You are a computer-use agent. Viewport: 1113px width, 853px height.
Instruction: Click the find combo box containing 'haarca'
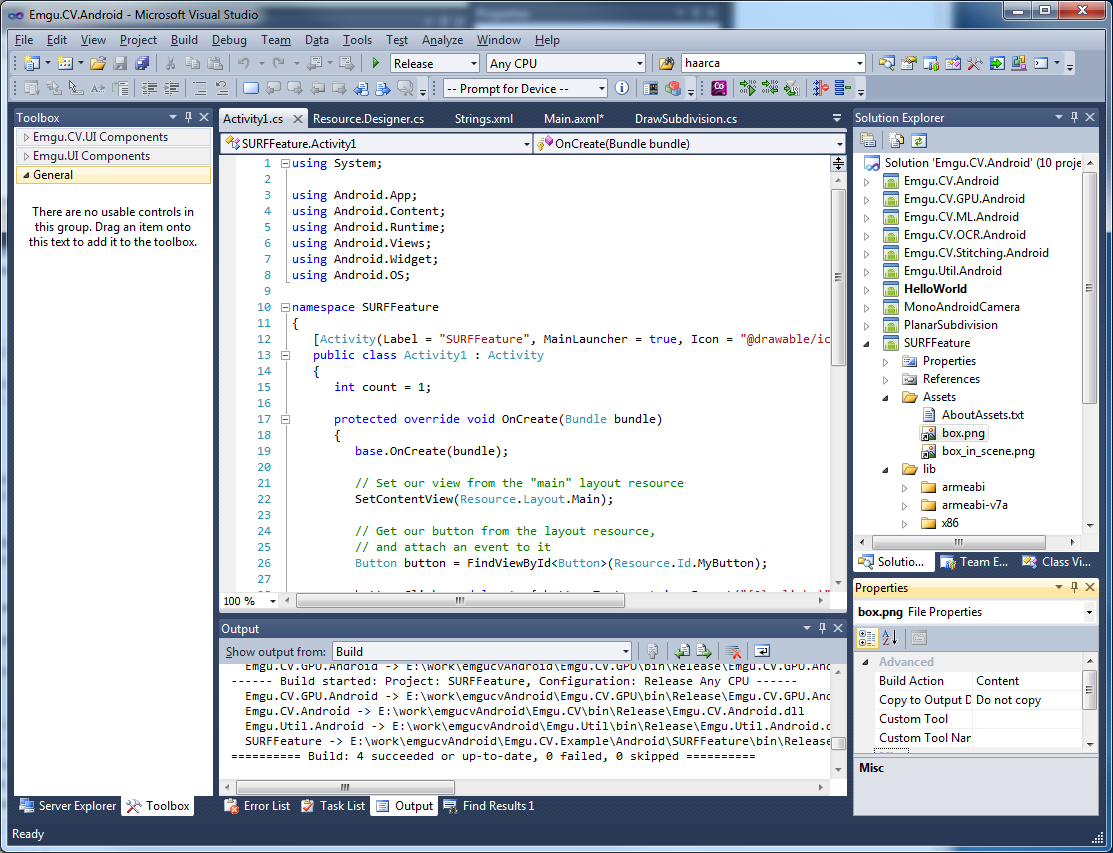coord(773,63)
